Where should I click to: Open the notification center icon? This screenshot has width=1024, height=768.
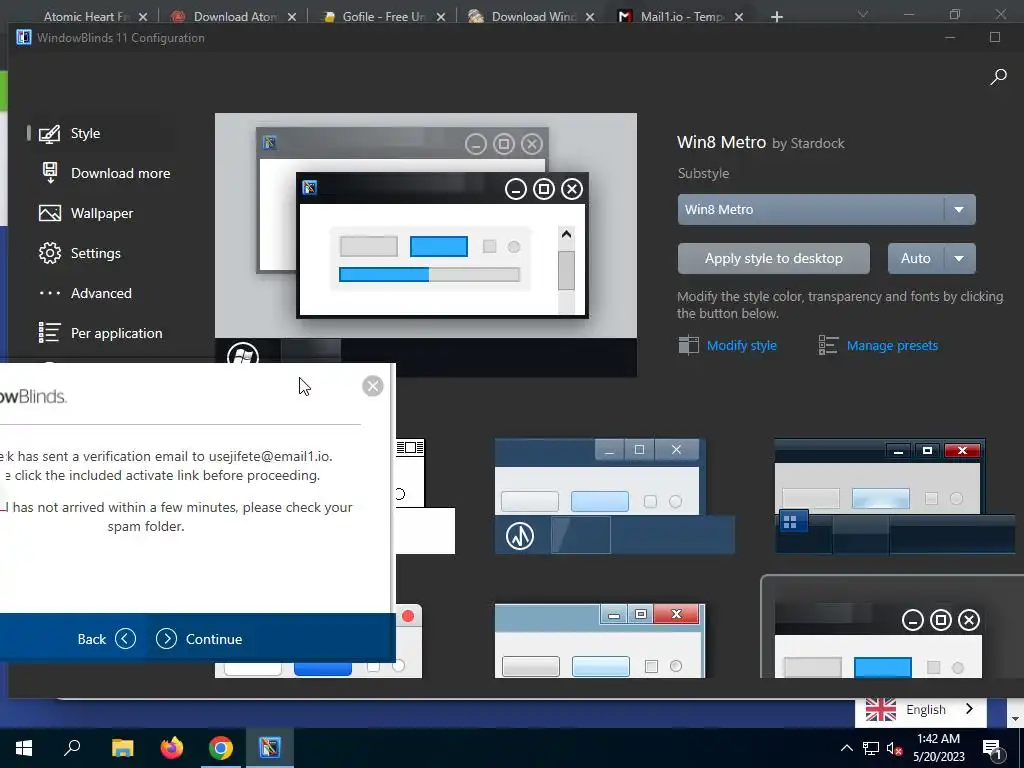pyautogui.click(x=992, y=749)
